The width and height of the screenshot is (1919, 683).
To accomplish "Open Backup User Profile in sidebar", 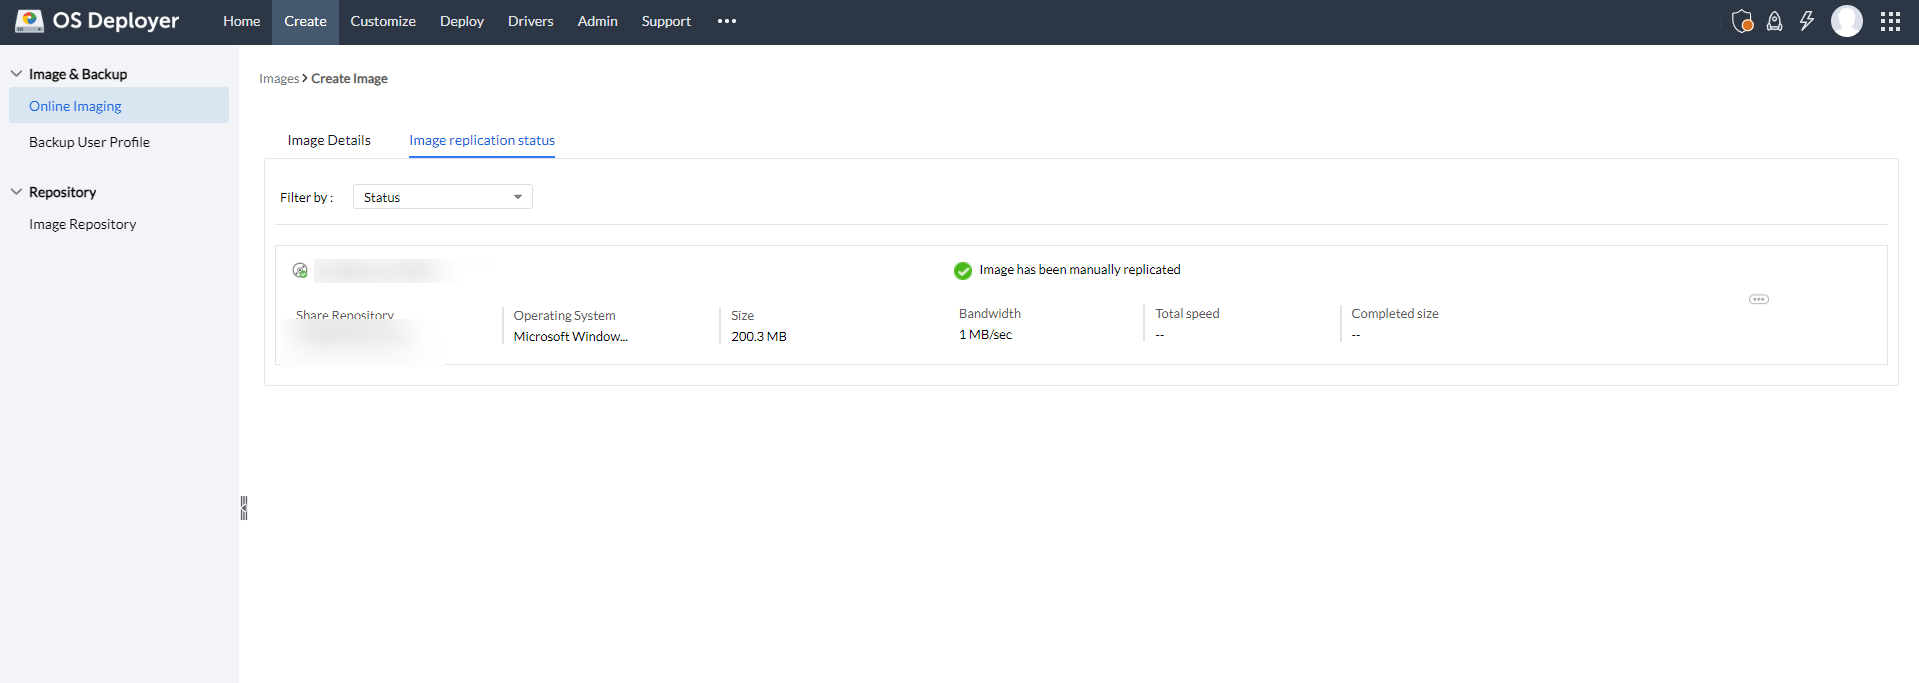I will [89, 142].
